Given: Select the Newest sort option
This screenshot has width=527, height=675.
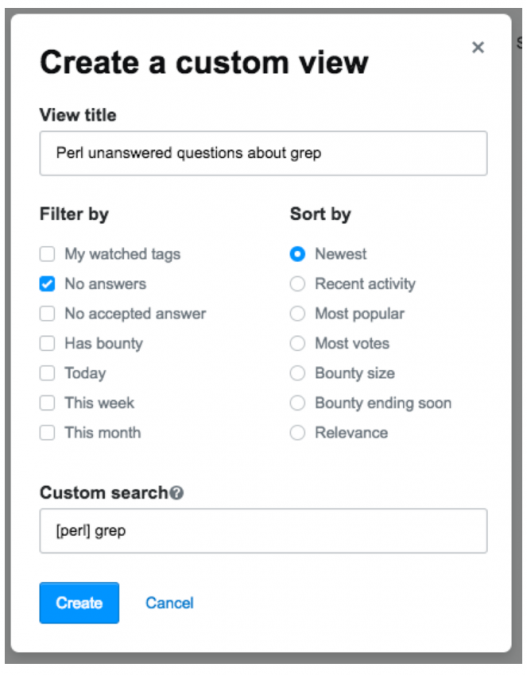Looking at the screenshot, I should coord(298,254).
